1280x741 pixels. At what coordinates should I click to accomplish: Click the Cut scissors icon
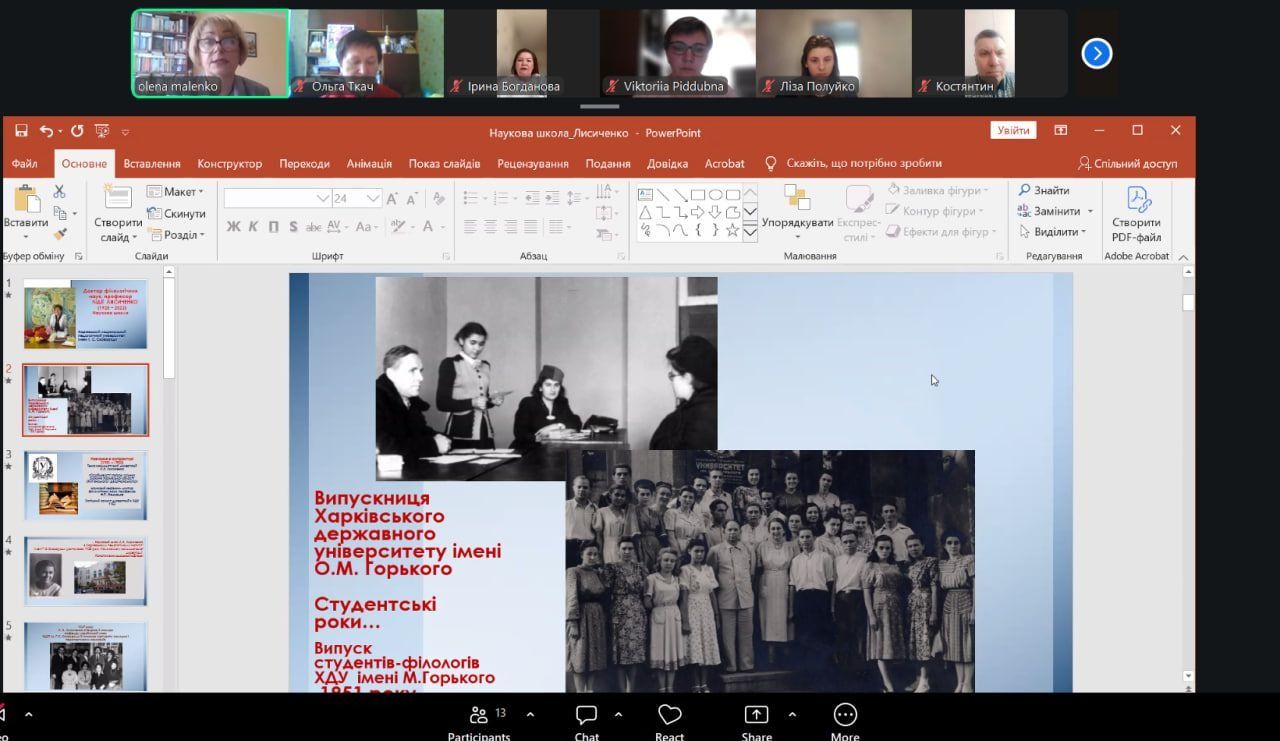pyautogui.click(x=60, y=191)
